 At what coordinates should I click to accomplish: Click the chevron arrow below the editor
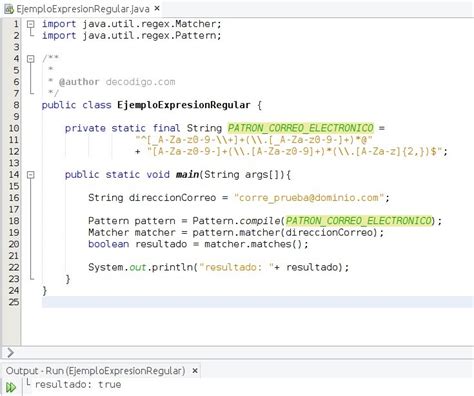(10, 352)
